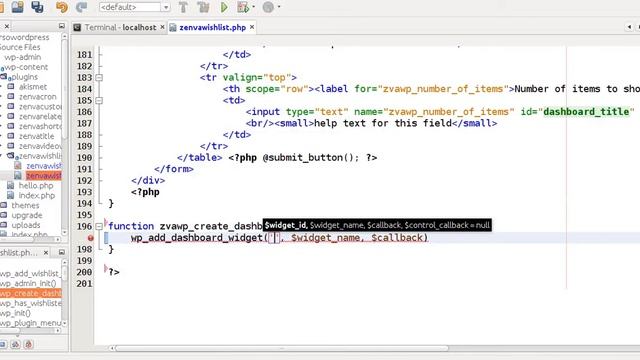Minimize the Navigator panel window icon
The height and width of the screenshot is (360, 640).
pyautogui.click(x=62, y=252)
